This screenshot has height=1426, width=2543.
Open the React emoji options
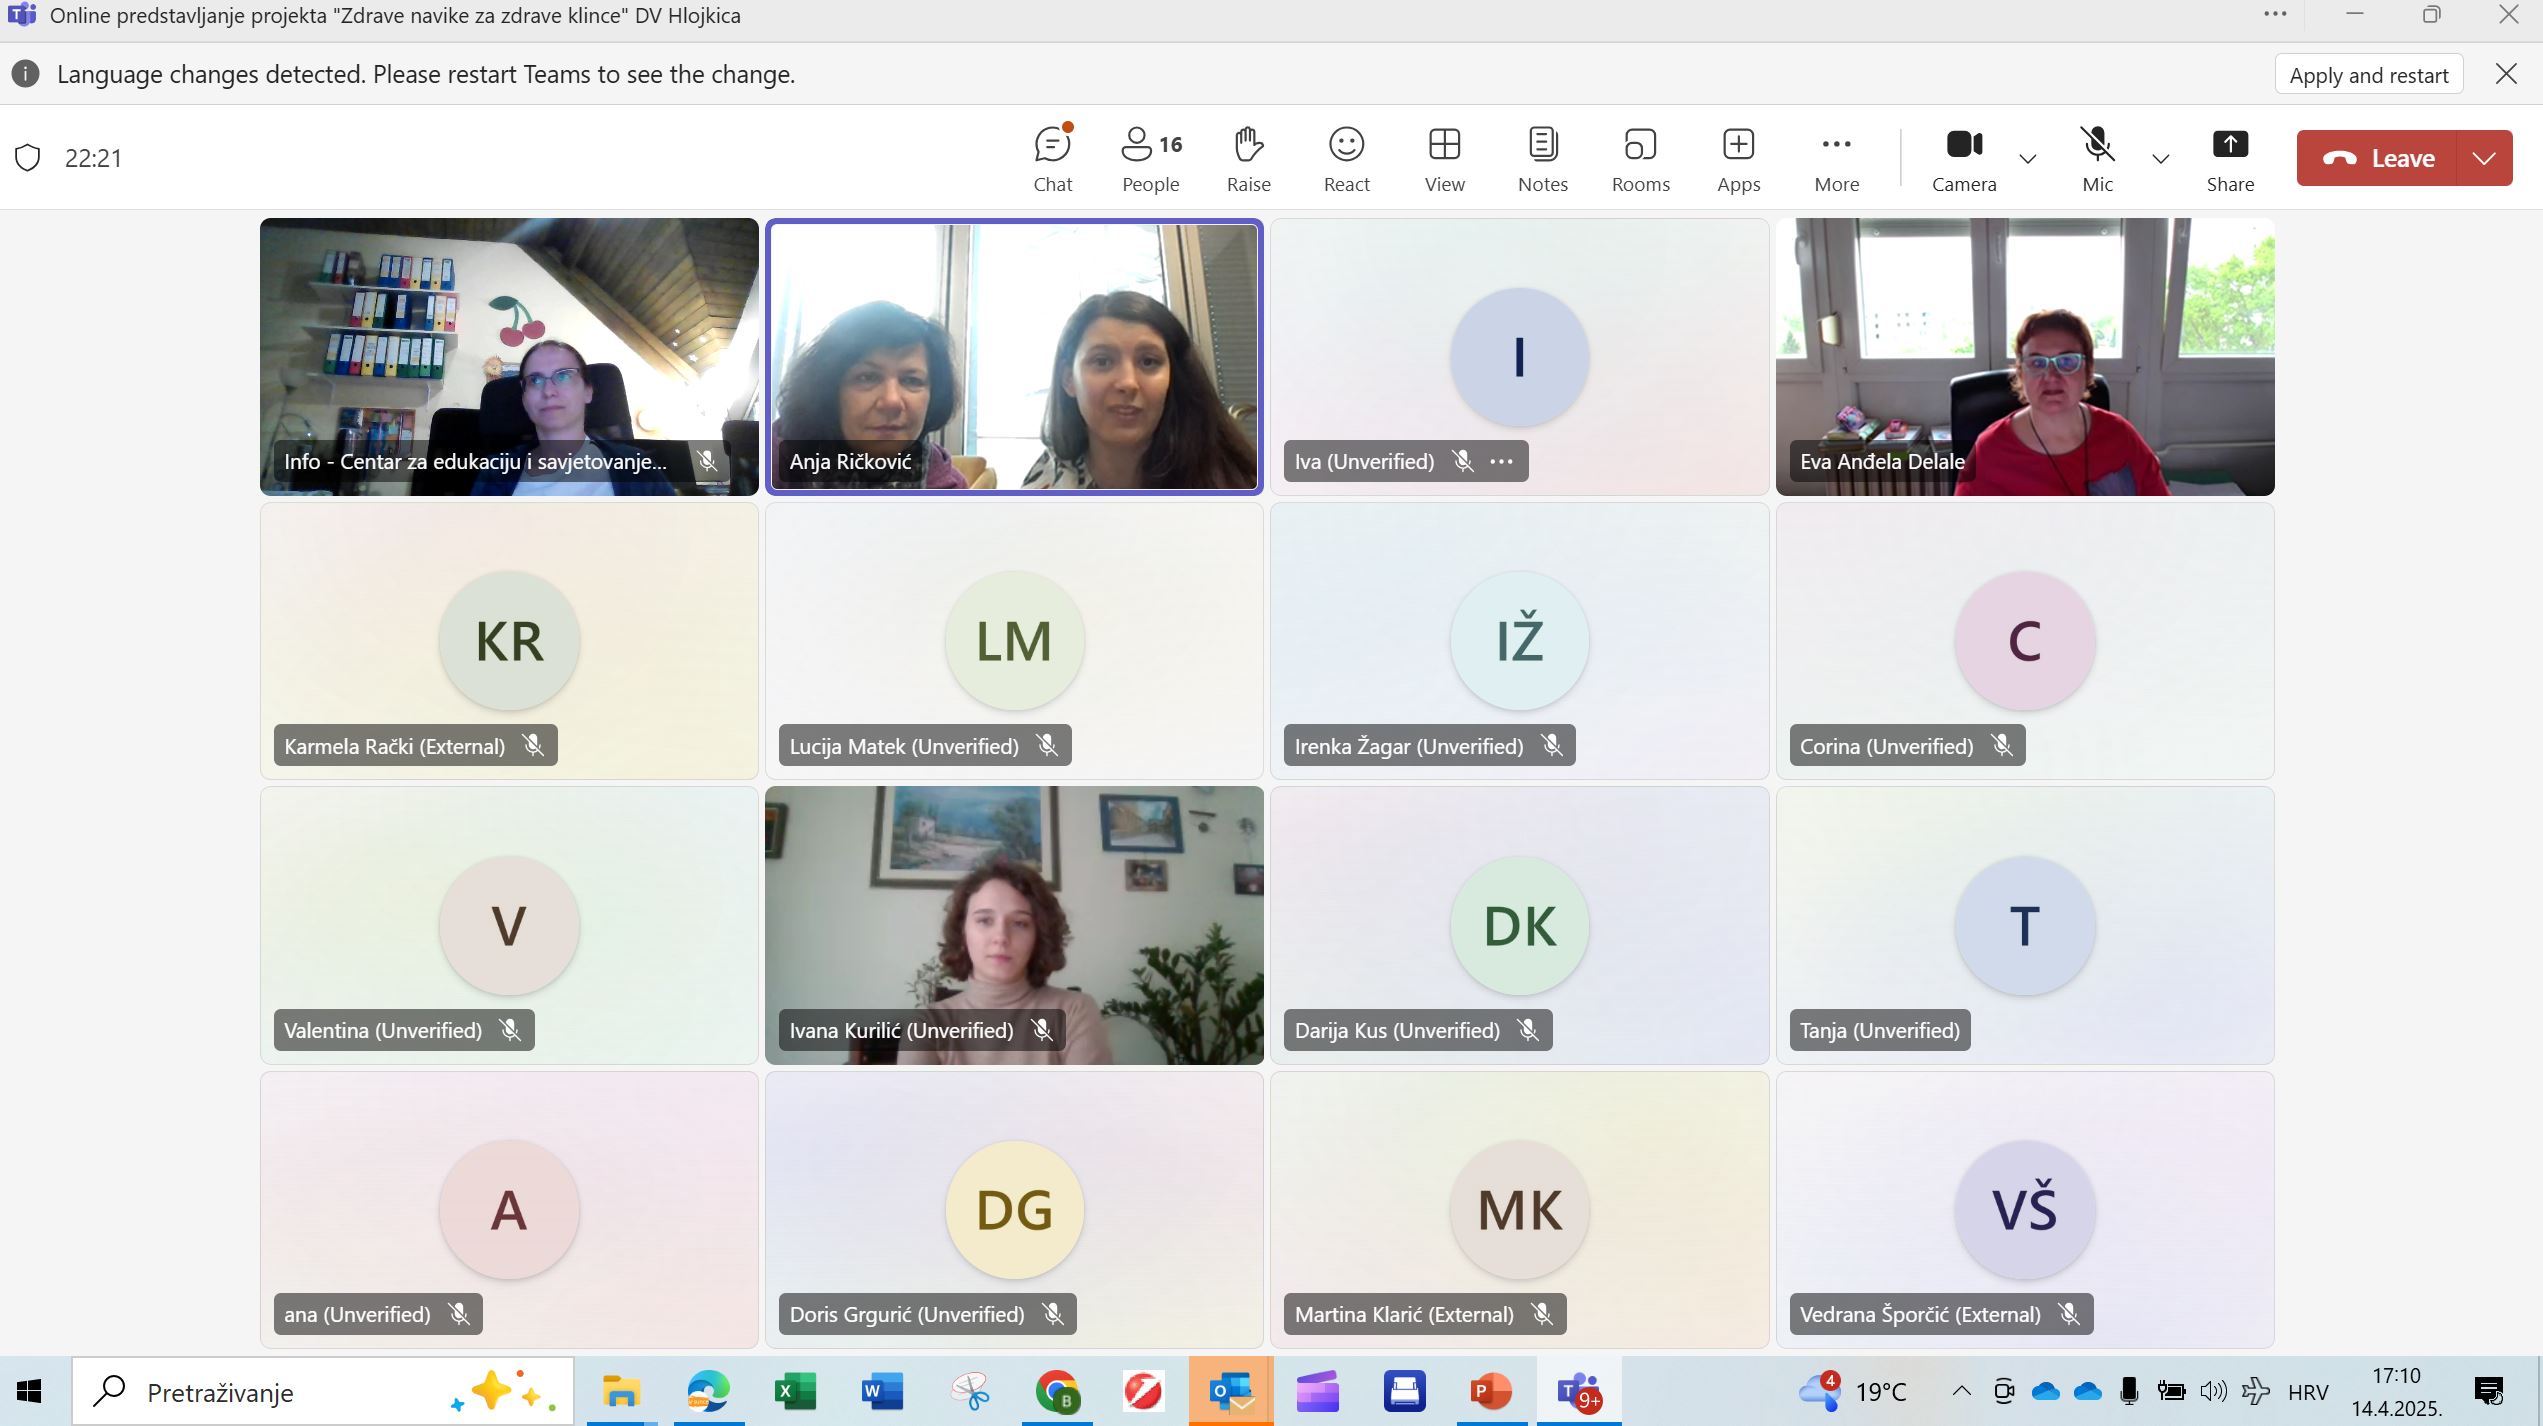tap(1346, 159)
